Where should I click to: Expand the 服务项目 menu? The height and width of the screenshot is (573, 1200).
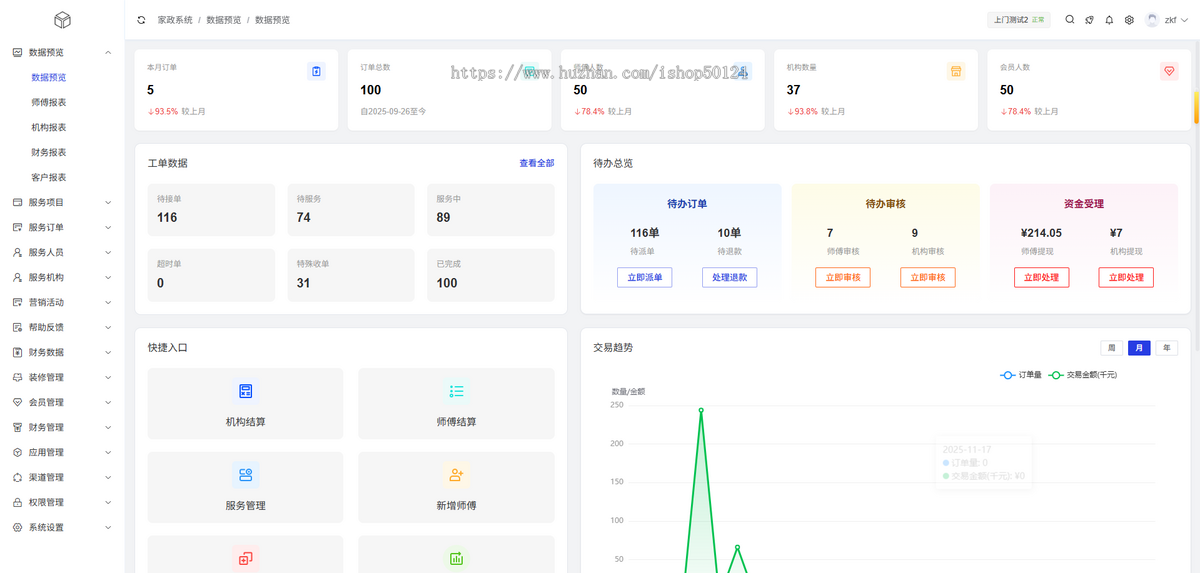pyautogui.click(x=62, y=202)
